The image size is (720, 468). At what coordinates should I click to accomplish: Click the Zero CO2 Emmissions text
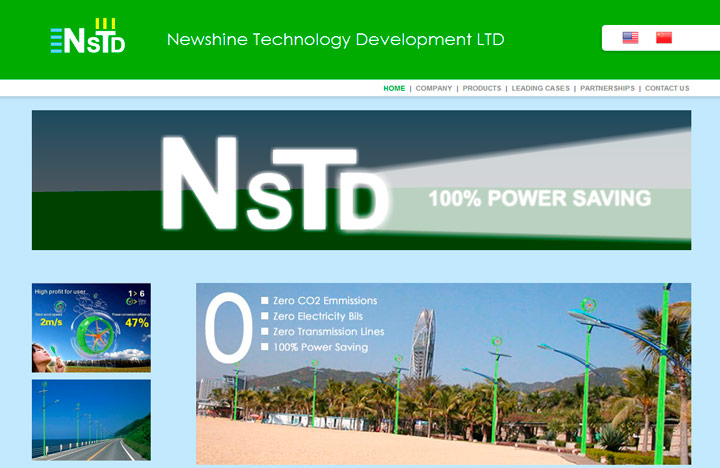pos(325,301)
